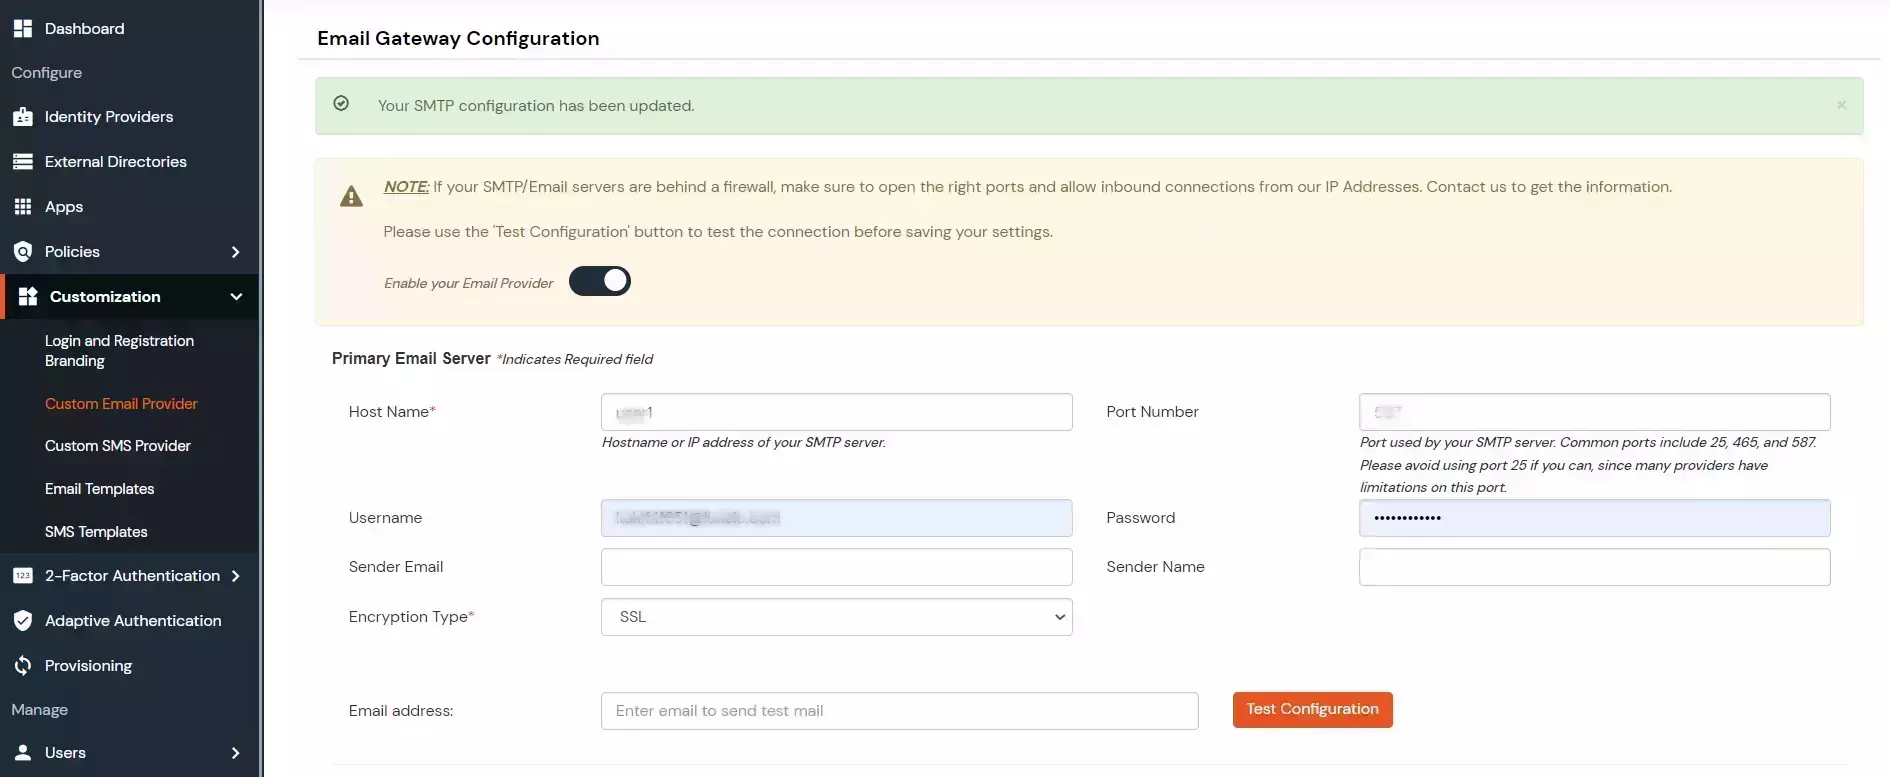Click the Enter email test mail field
The image size is (1889, 777).
tap(898, 710)
